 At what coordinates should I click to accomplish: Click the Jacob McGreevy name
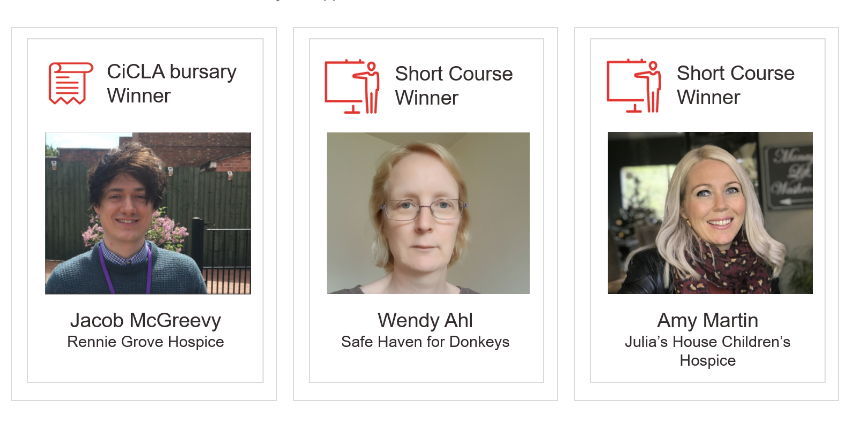(146, 321)
